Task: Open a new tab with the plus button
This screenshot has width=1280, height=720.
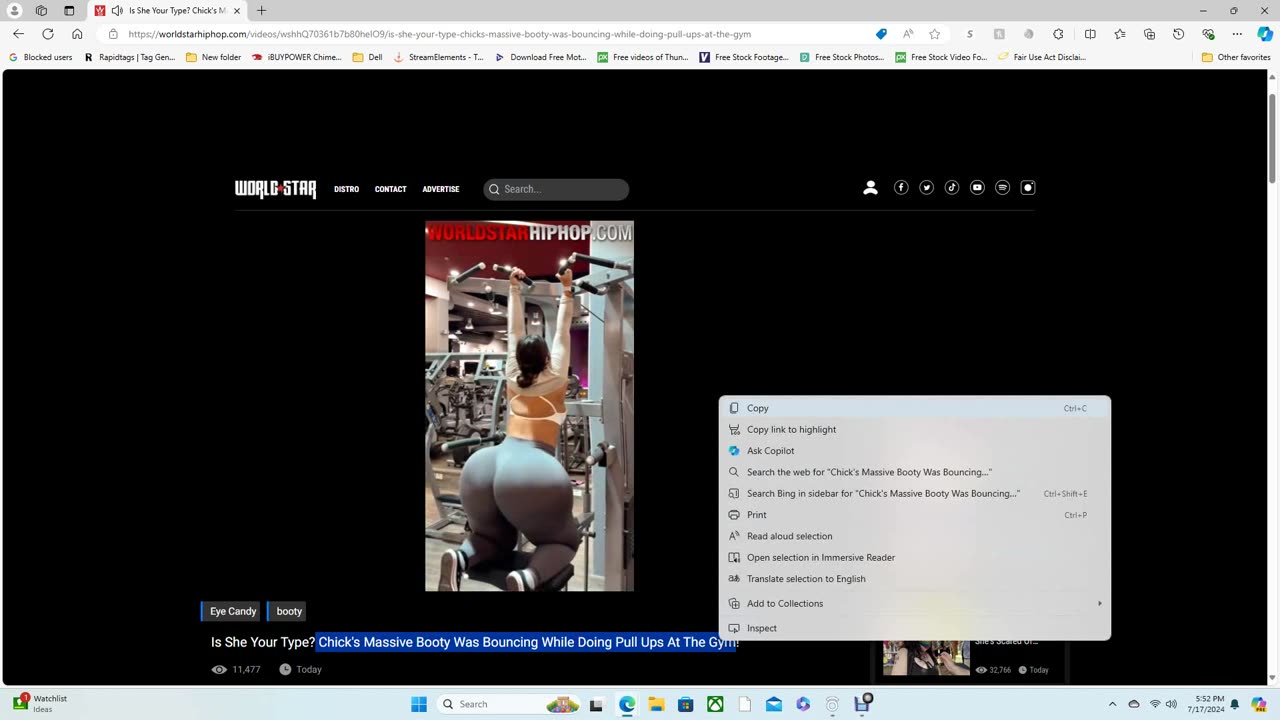Action: click(x=261, y=10)
